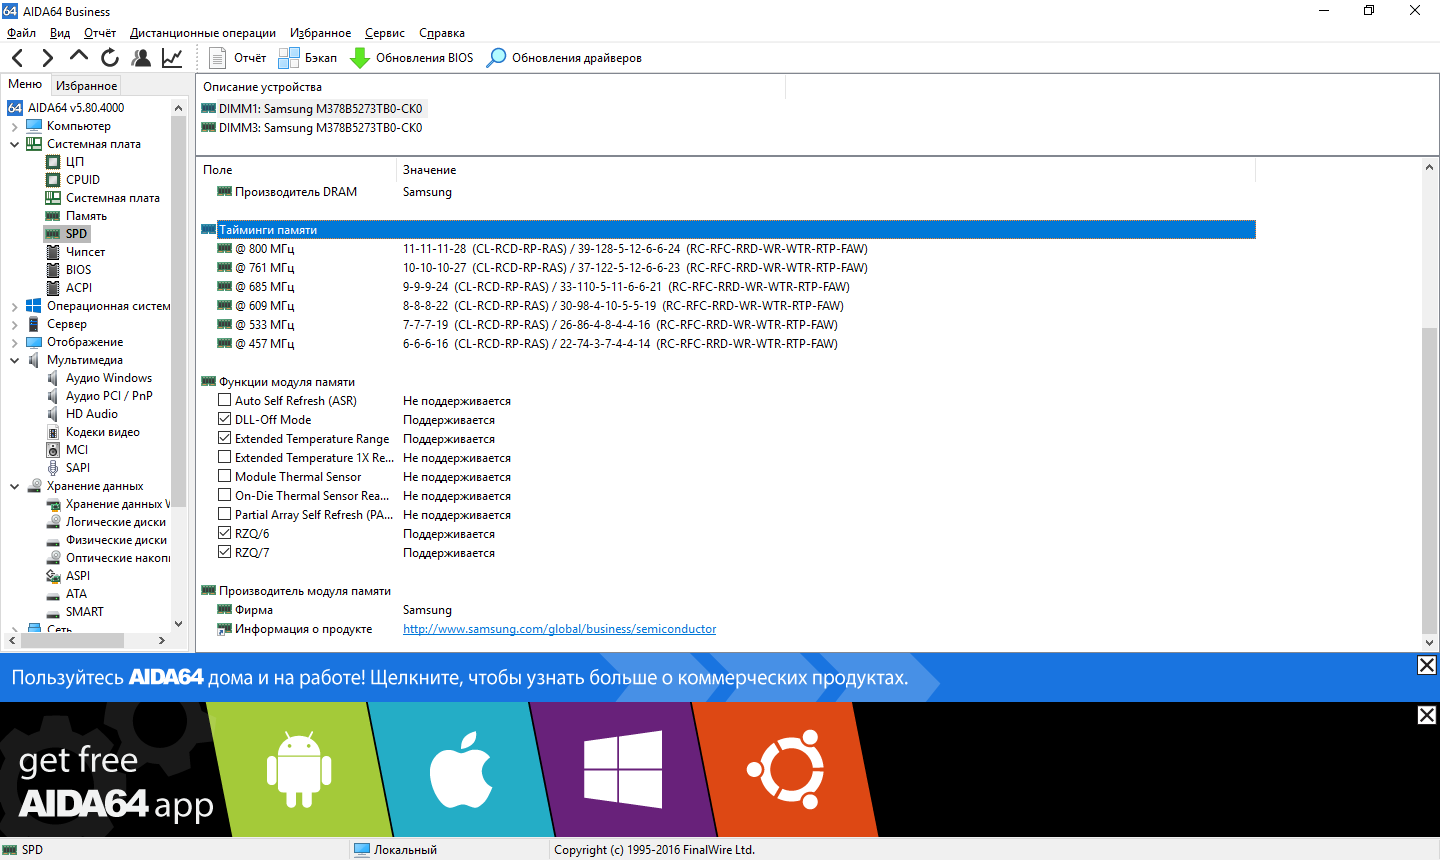Image resolution: width=1440 pixels, height=860 pixels.
Task: Toggle the DLL-Off Mode checkbox
Action: point(225,419)
